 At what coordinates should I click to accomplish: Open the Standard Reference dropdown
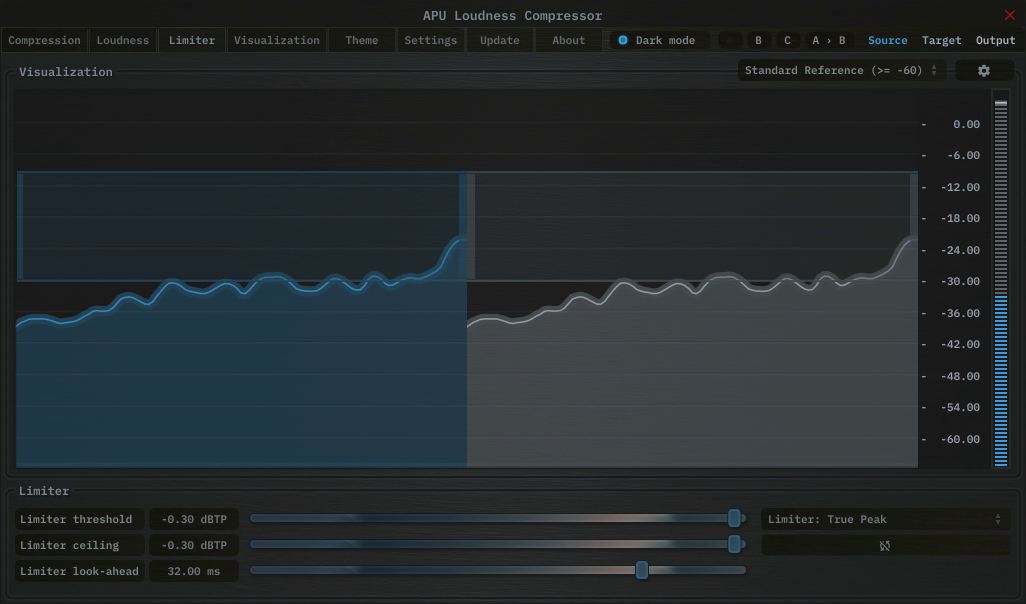point(840,70)
